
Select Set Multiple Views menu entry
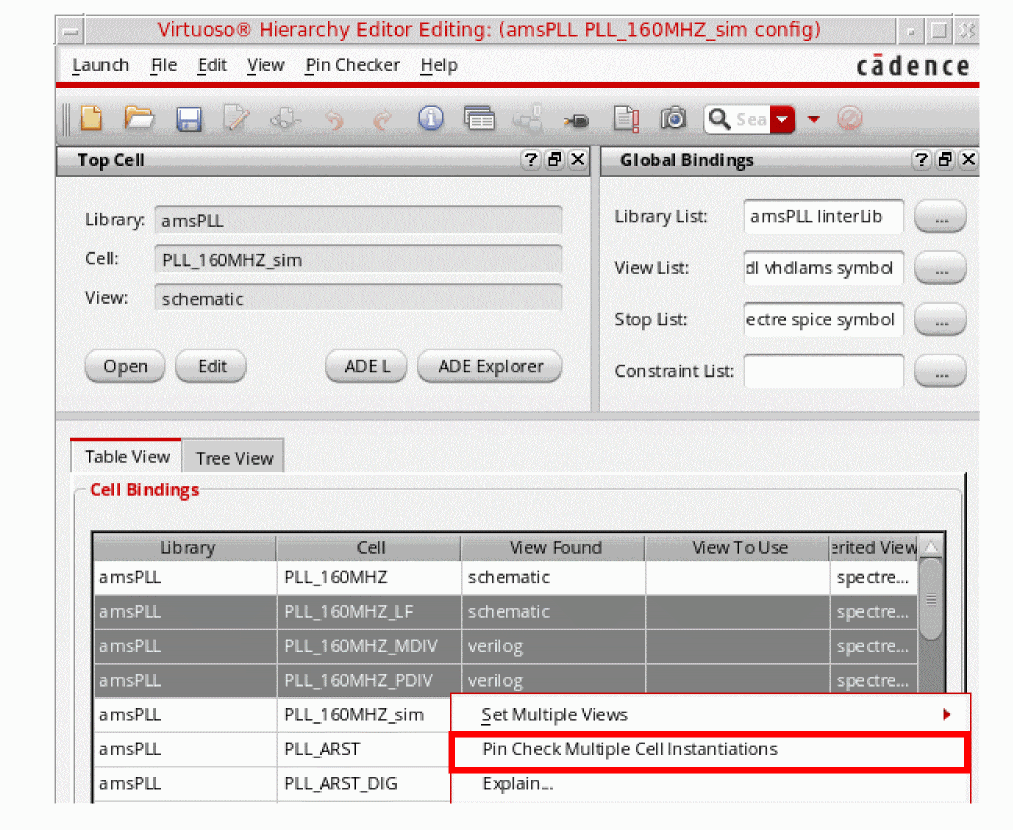click(x=710, y=714)
